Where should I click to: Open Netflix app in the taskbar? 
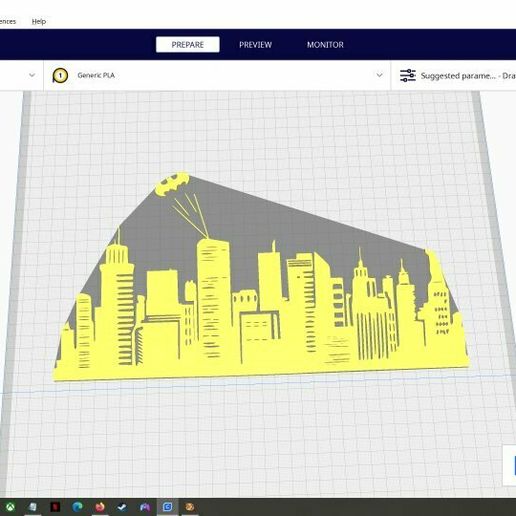click(55, 507)
